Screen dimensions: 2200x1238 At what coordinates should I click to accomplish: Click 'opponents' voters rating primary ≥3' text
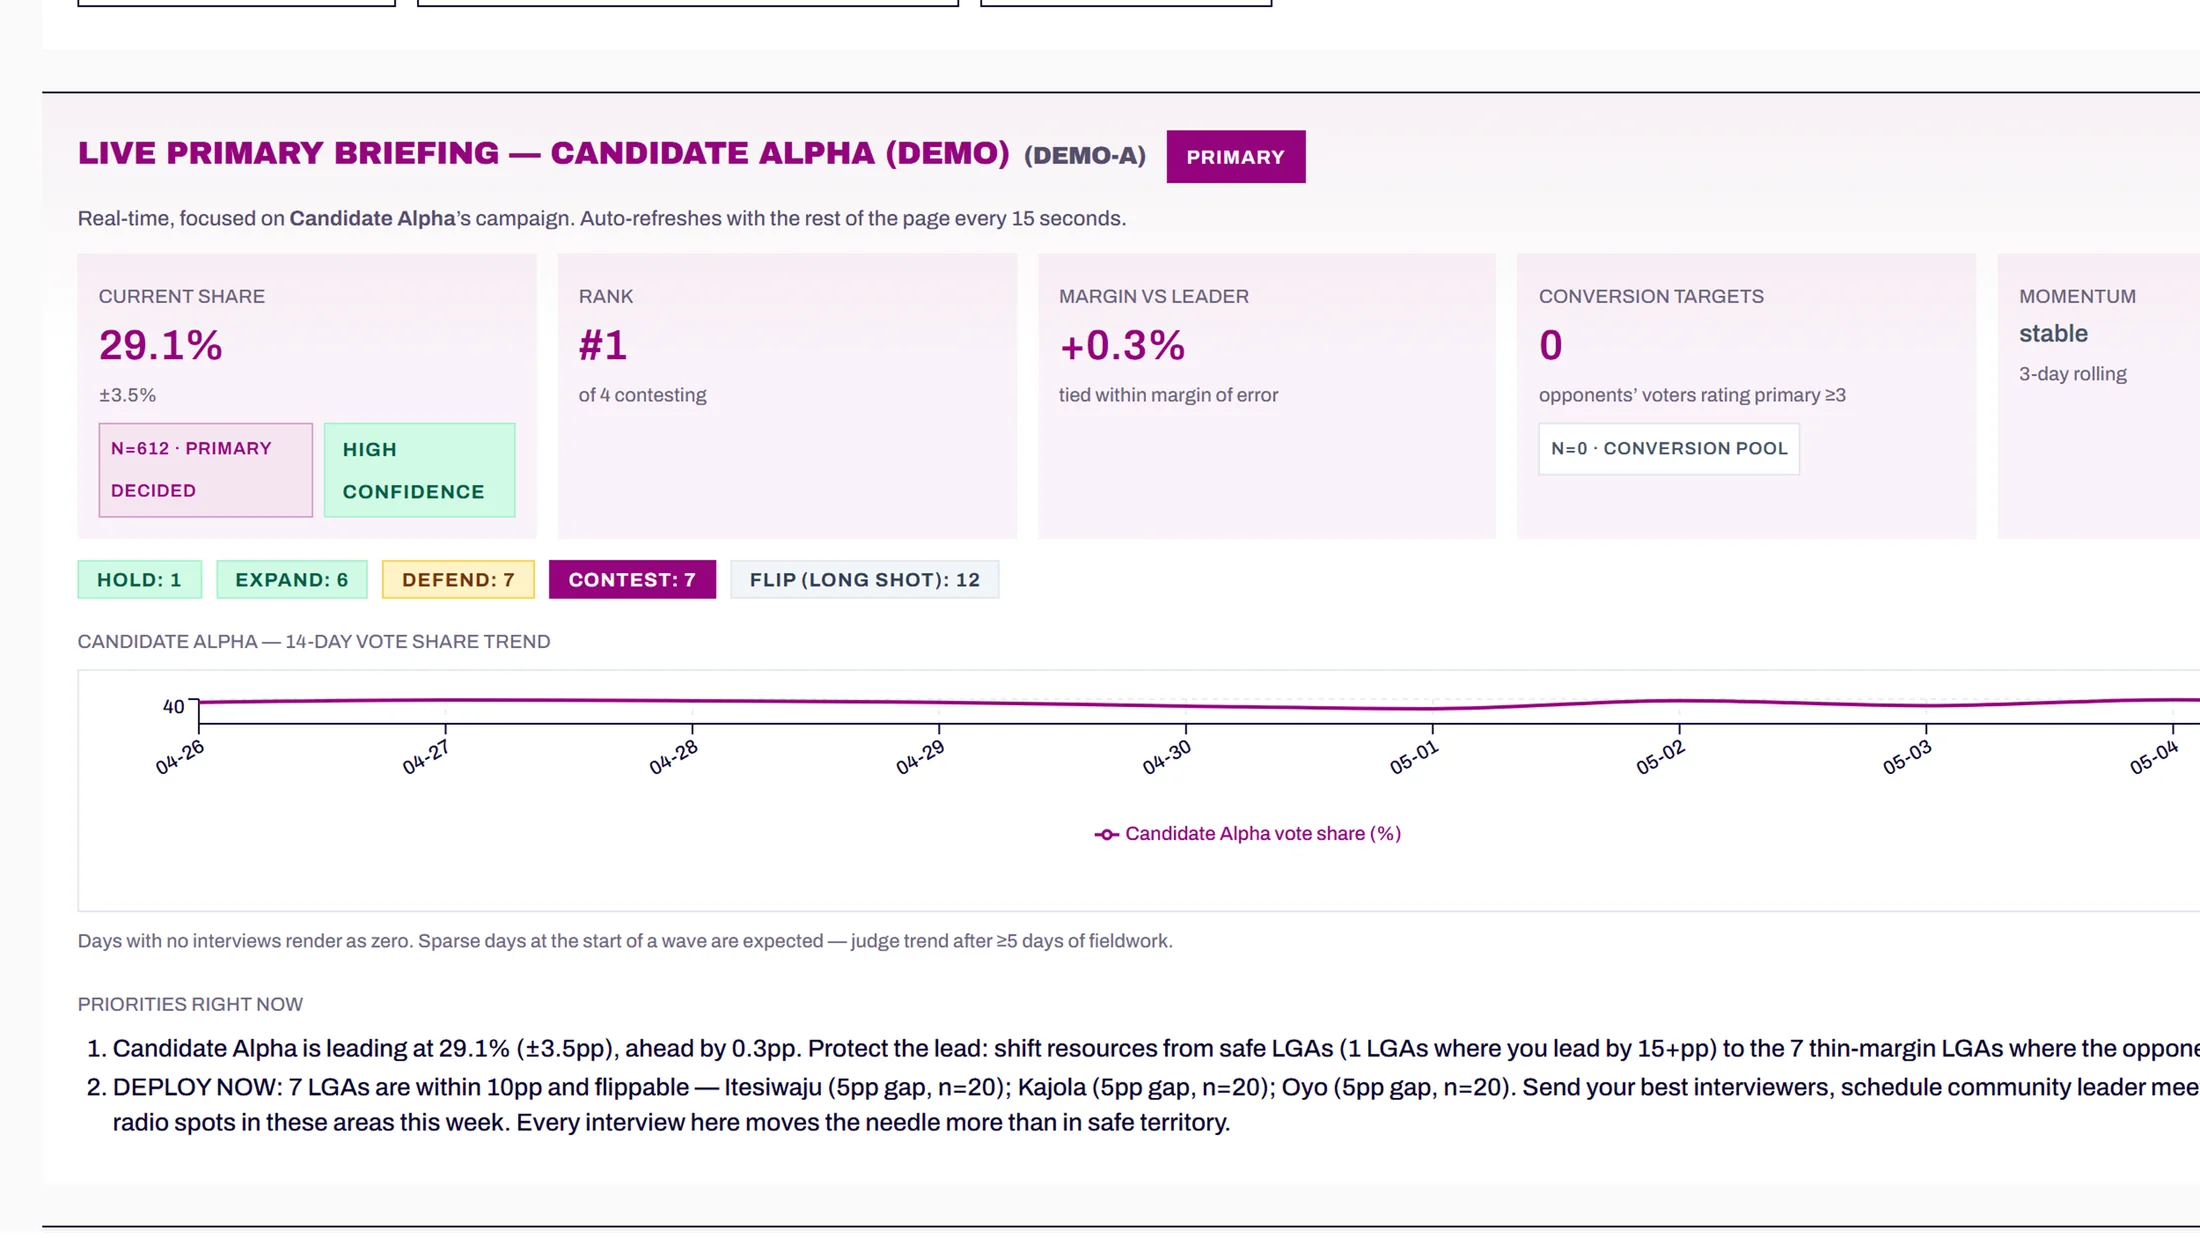1692,395
